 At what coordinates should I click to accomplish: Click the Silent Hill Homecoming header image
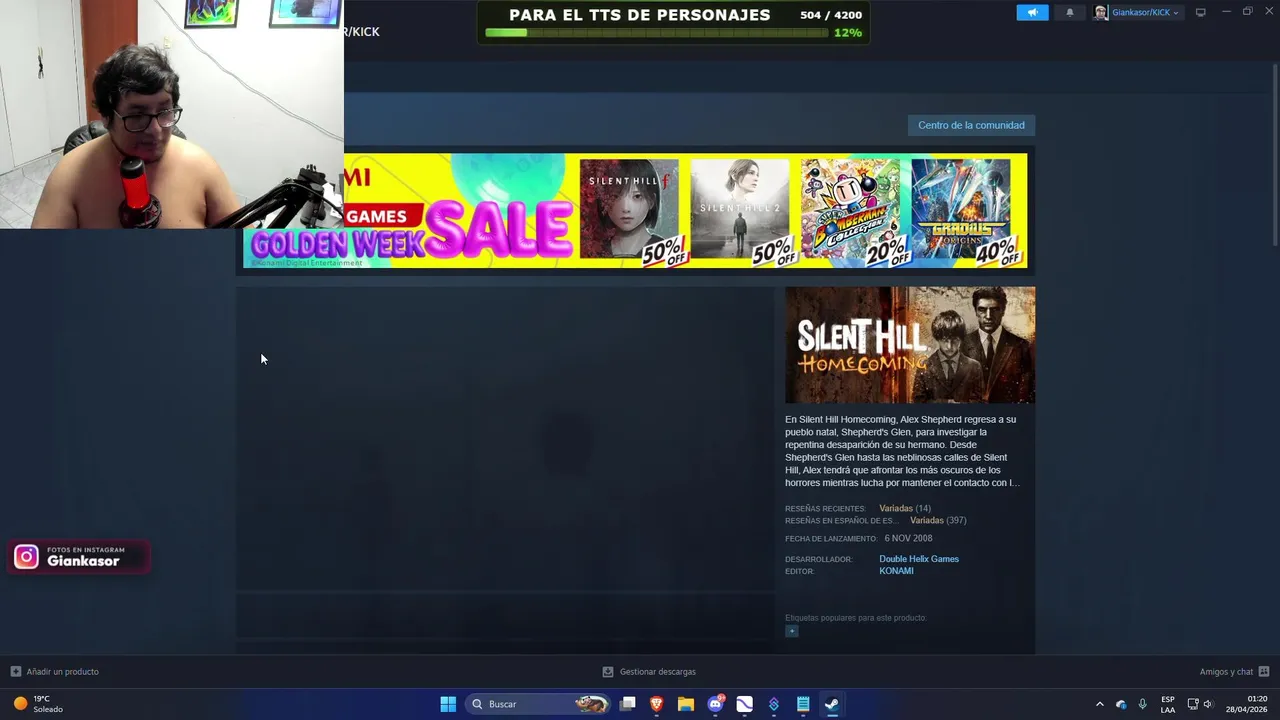click(x=910, y=345)
